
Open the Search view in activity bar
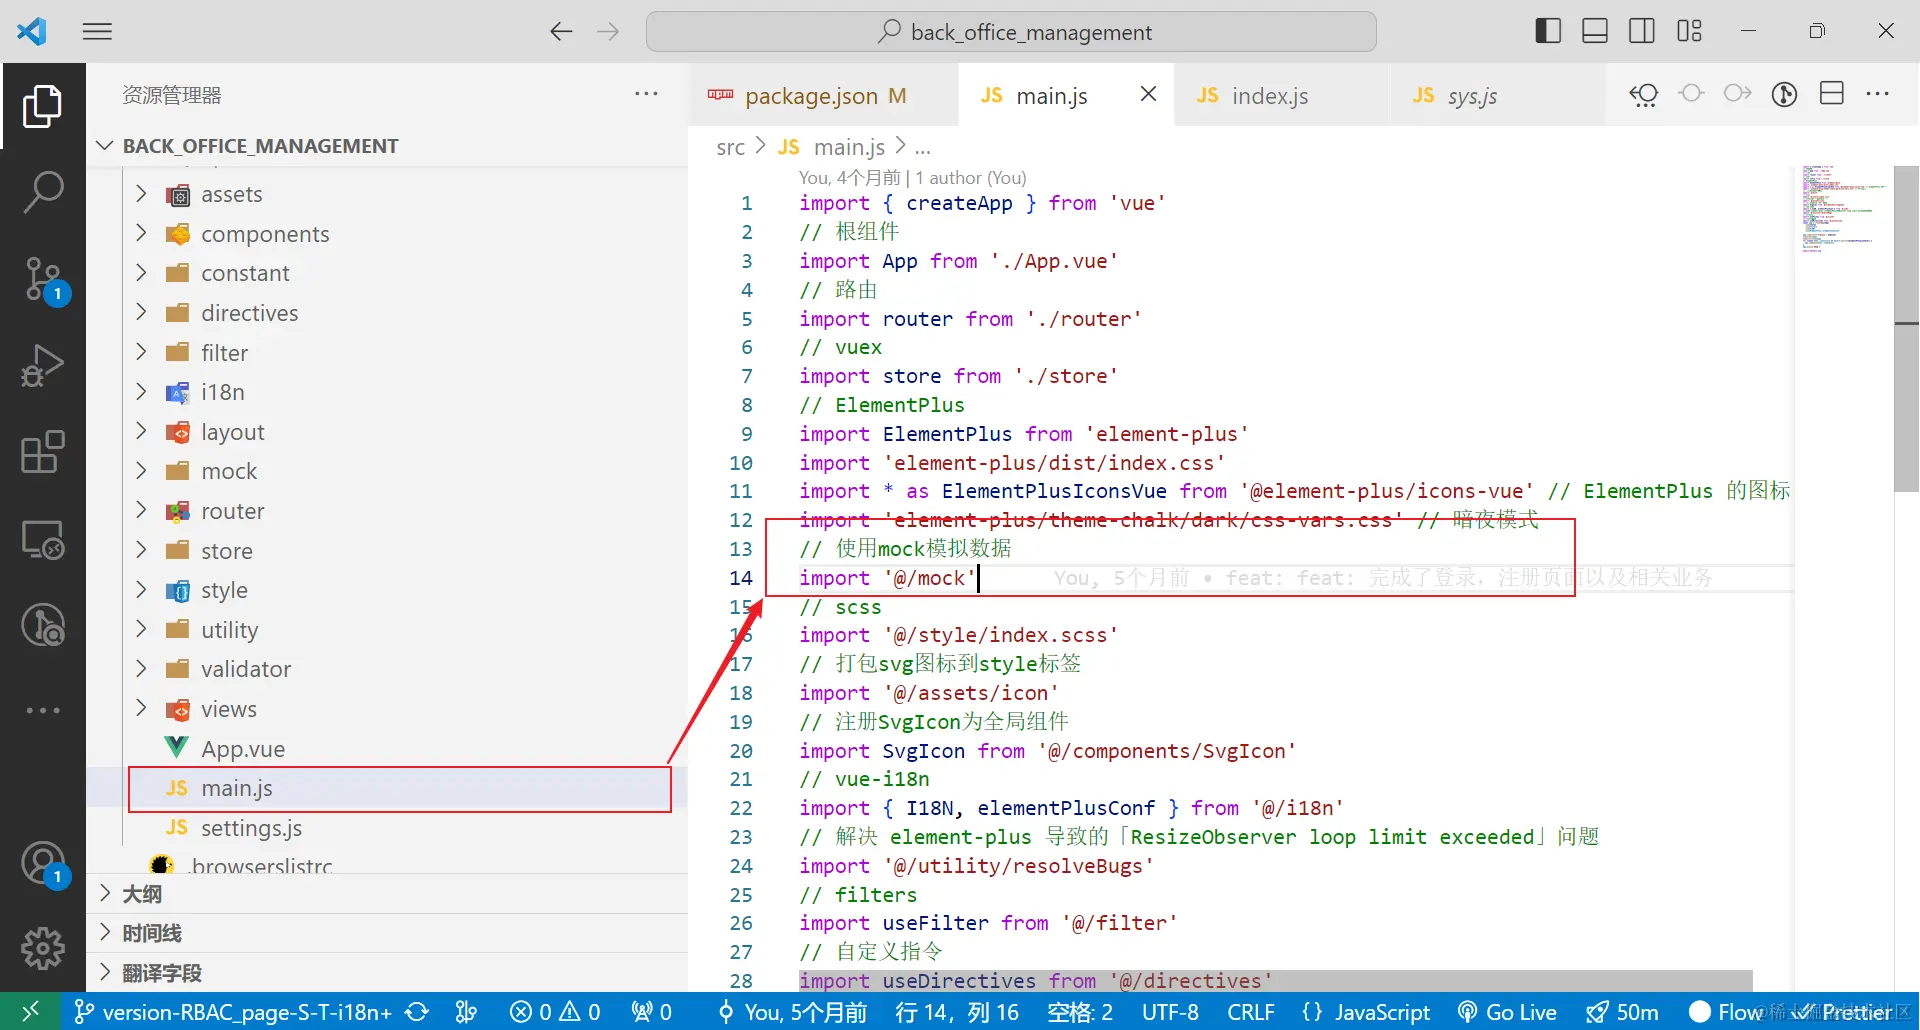pyautogui.click(x=43, y=192)
